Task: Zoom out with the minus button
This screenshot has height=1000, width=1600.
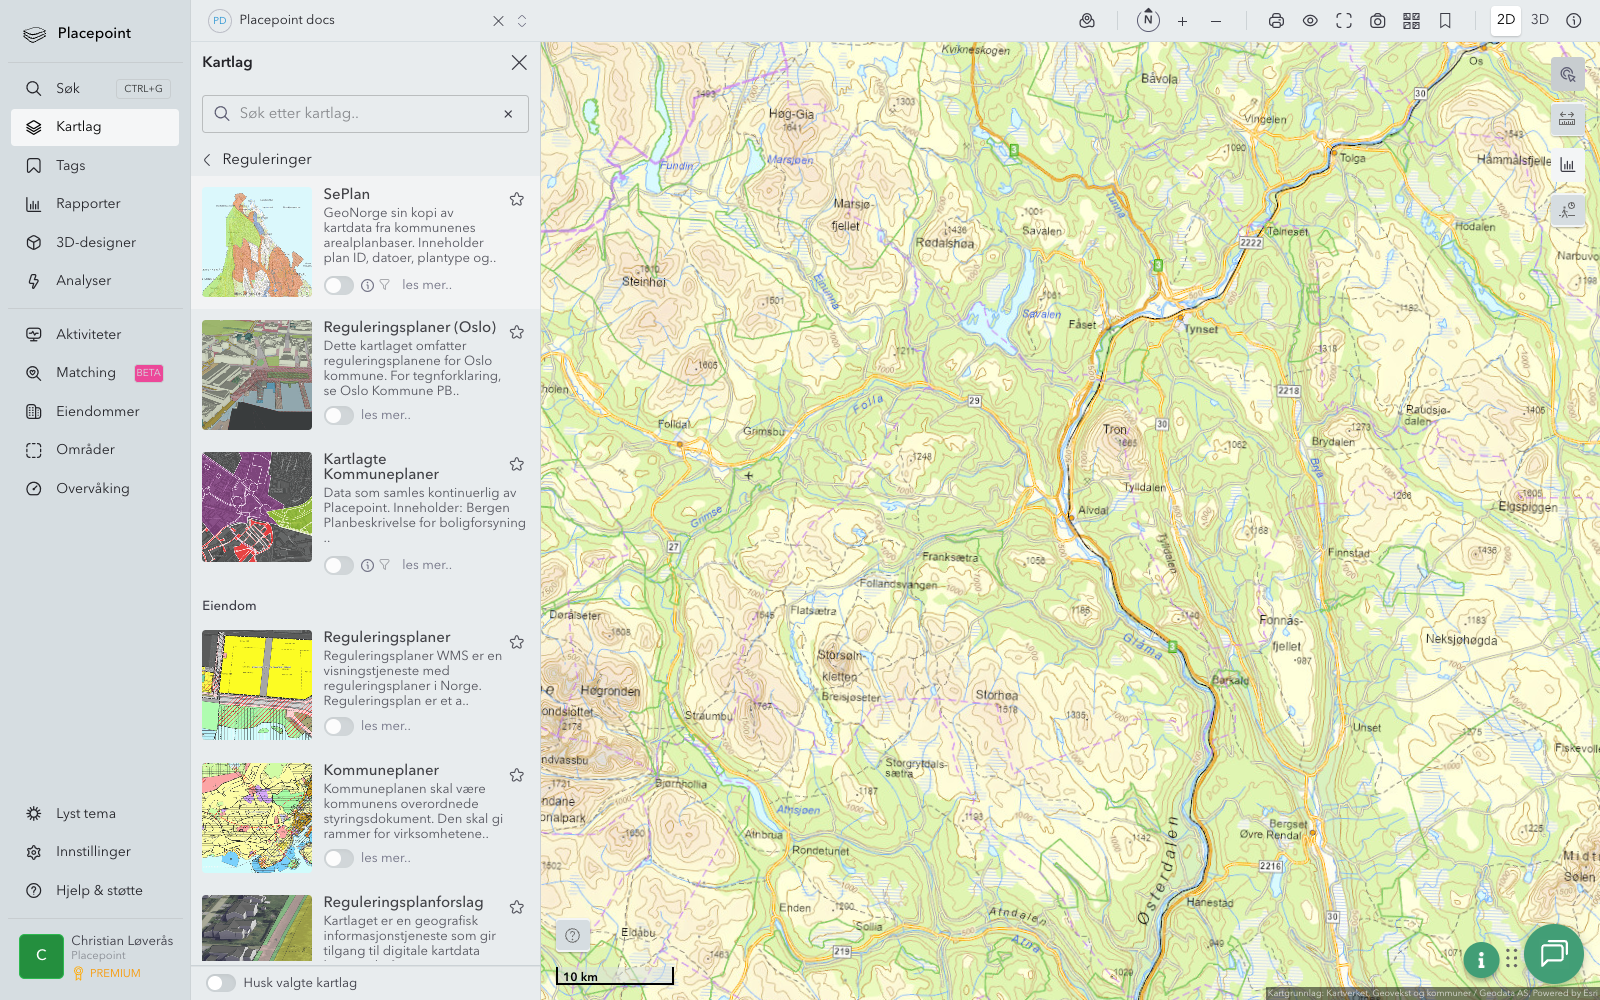Action: [x=1216, y=21]
